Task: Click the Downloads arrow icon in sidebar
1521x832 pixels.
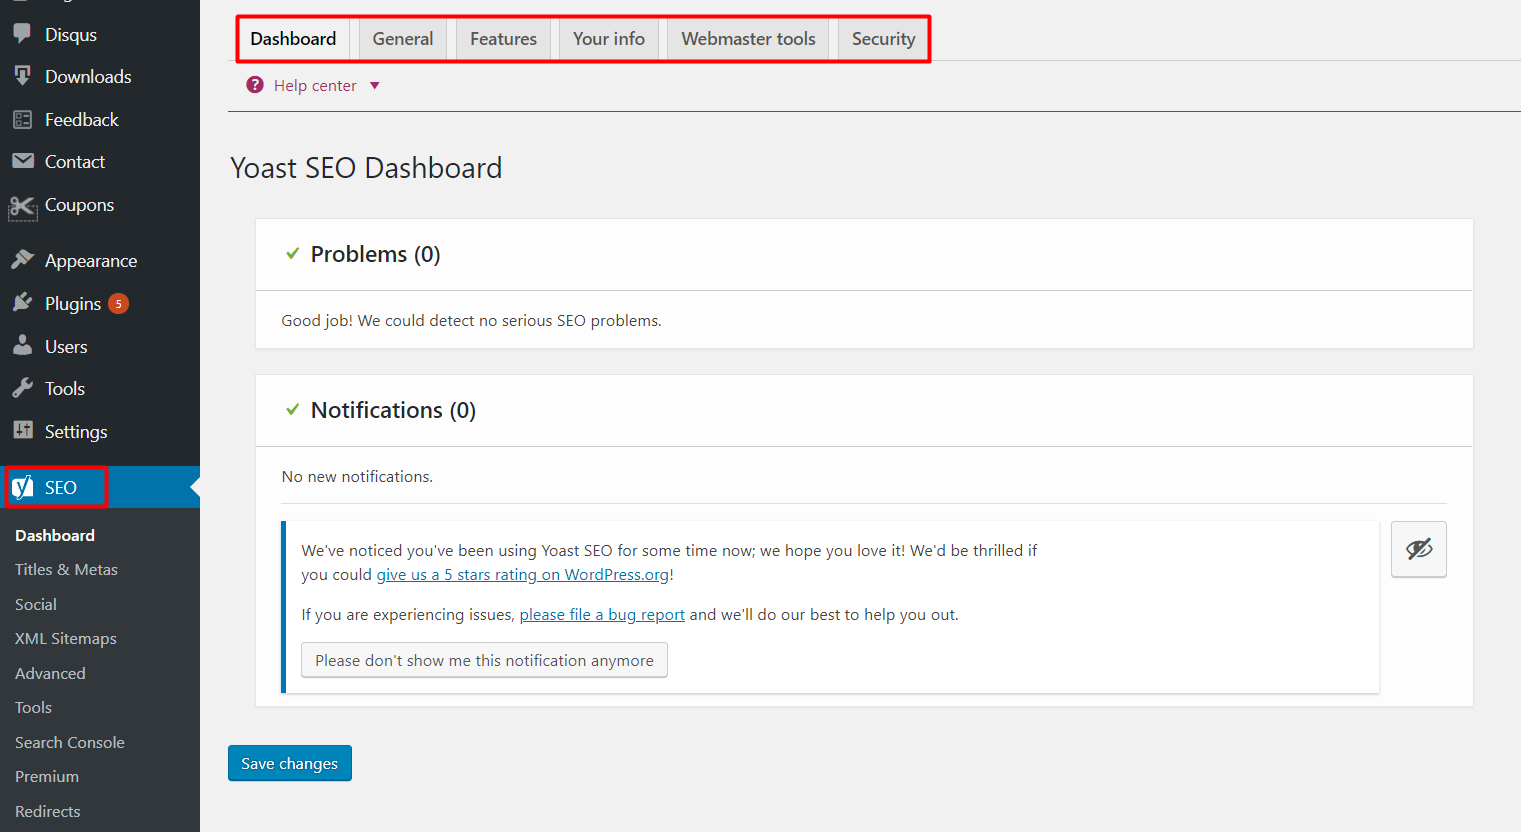Action: pyautogui.click(x=22, y=76)
